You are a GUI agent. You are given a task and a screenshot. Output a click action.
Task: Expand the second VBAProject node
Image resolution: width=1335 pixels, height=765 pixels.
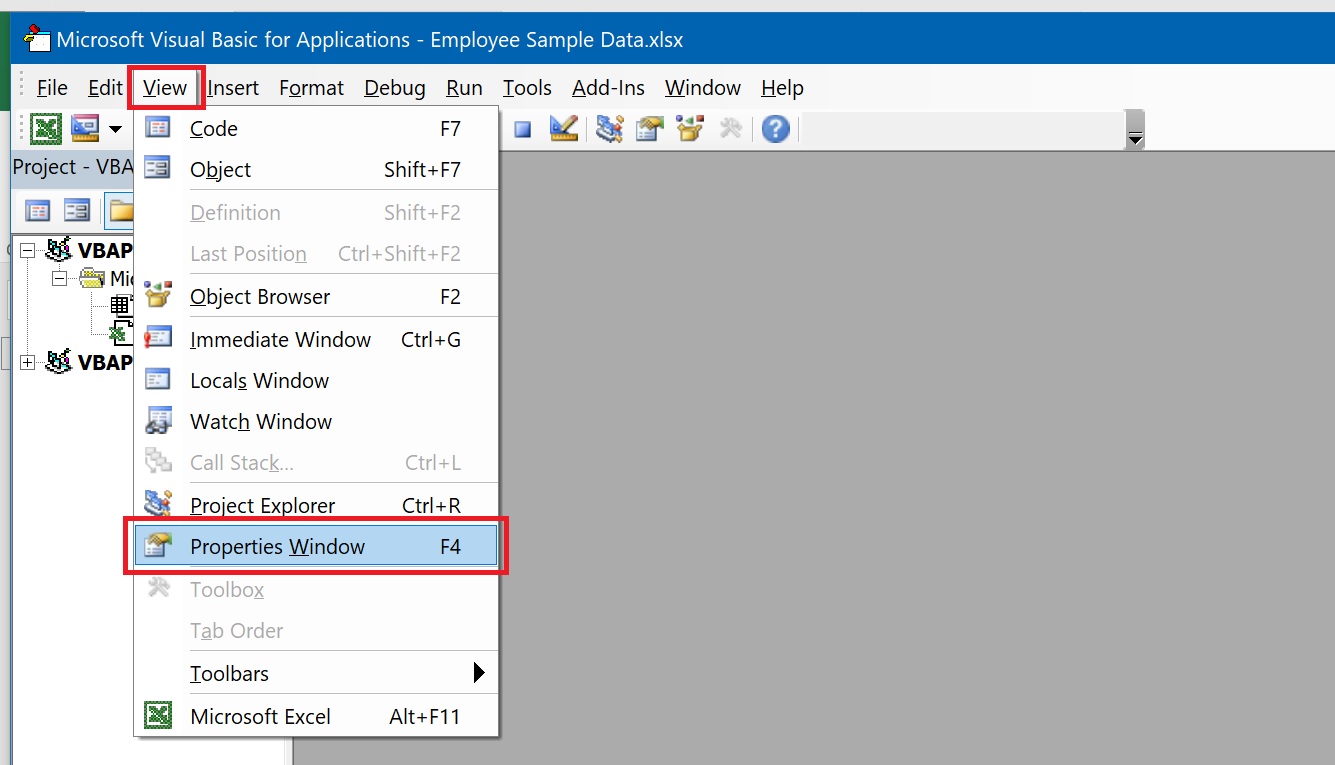click(27, 361)
